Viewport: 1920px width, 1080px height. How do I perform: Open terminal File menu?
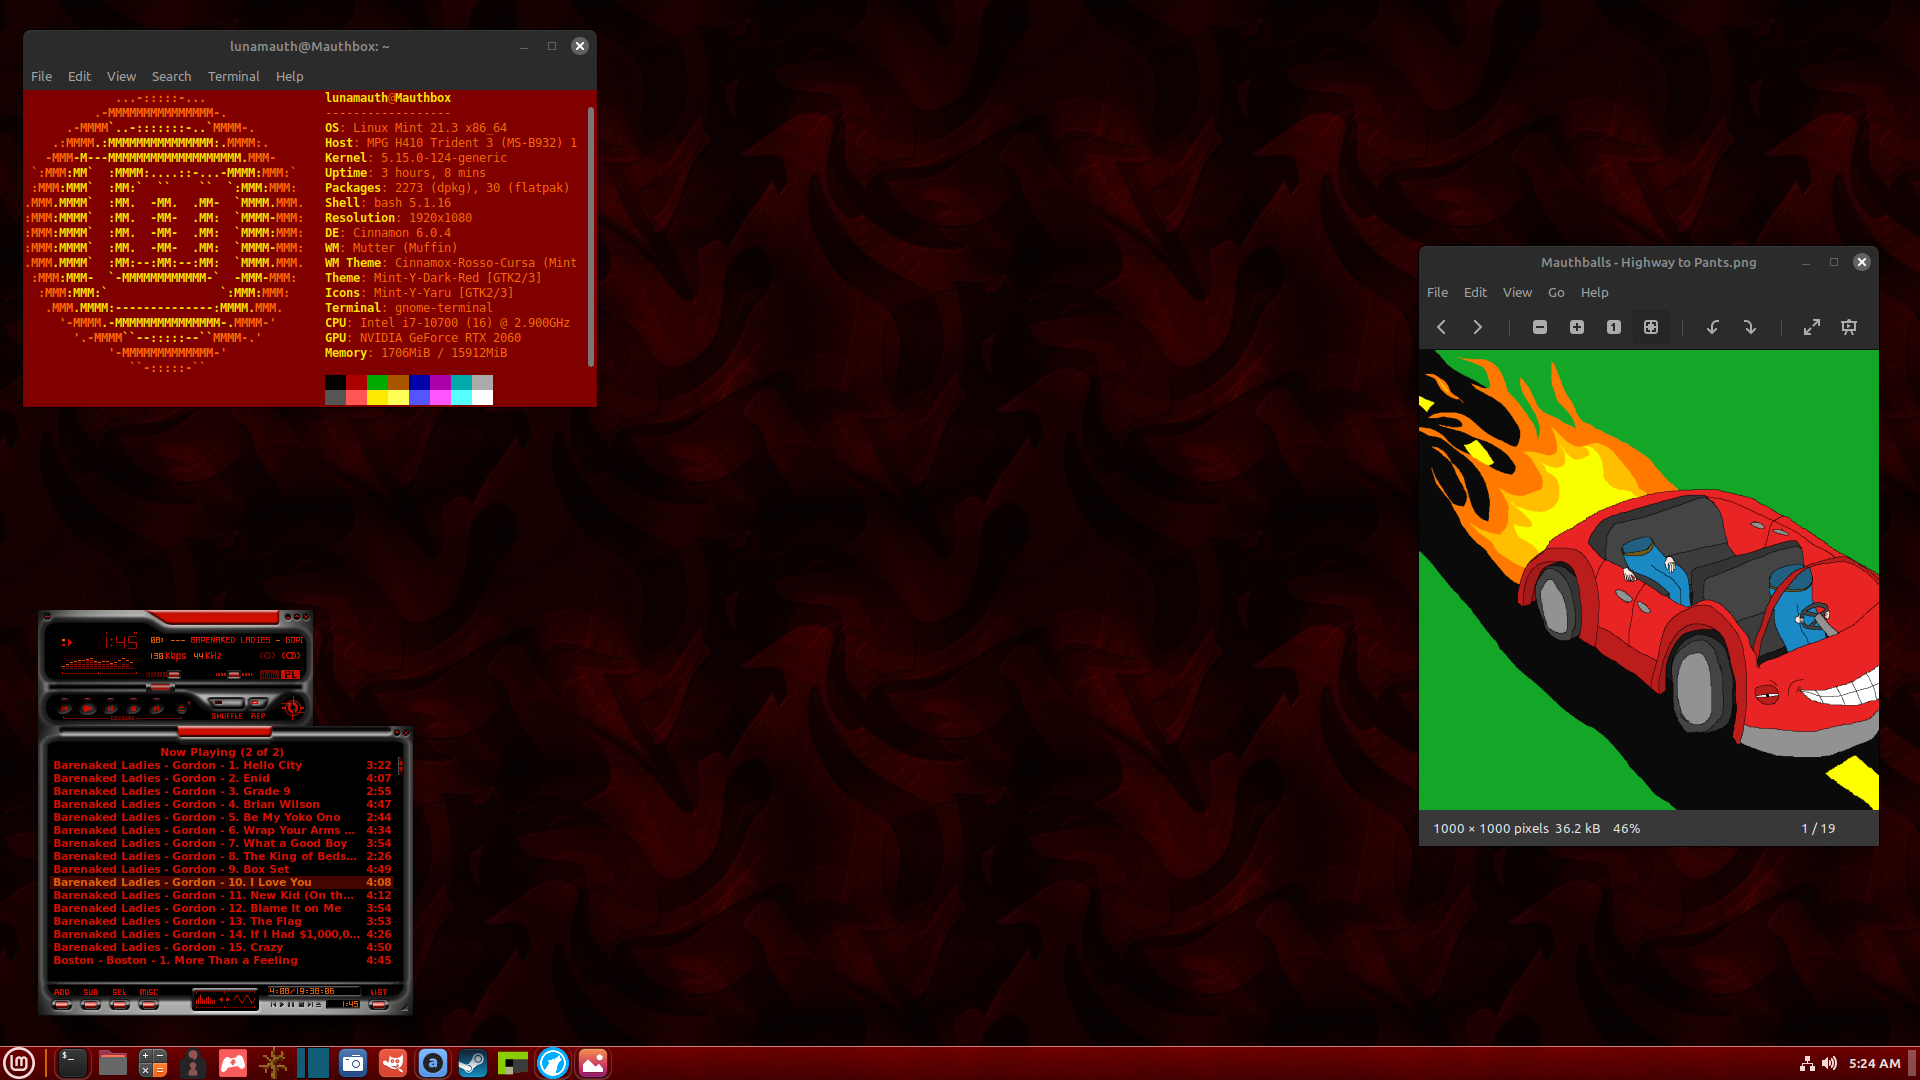[41, 76]
